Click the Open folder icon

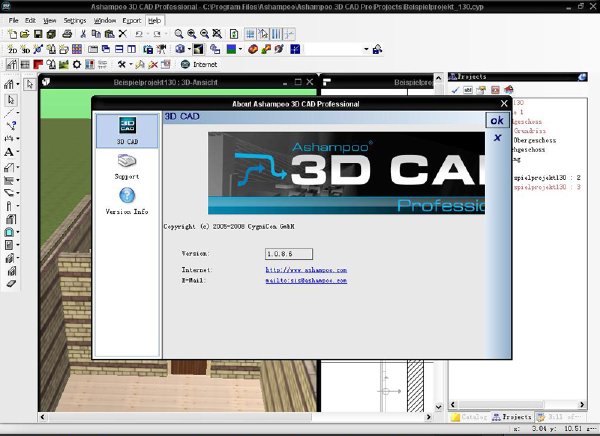tap(24, 34)
